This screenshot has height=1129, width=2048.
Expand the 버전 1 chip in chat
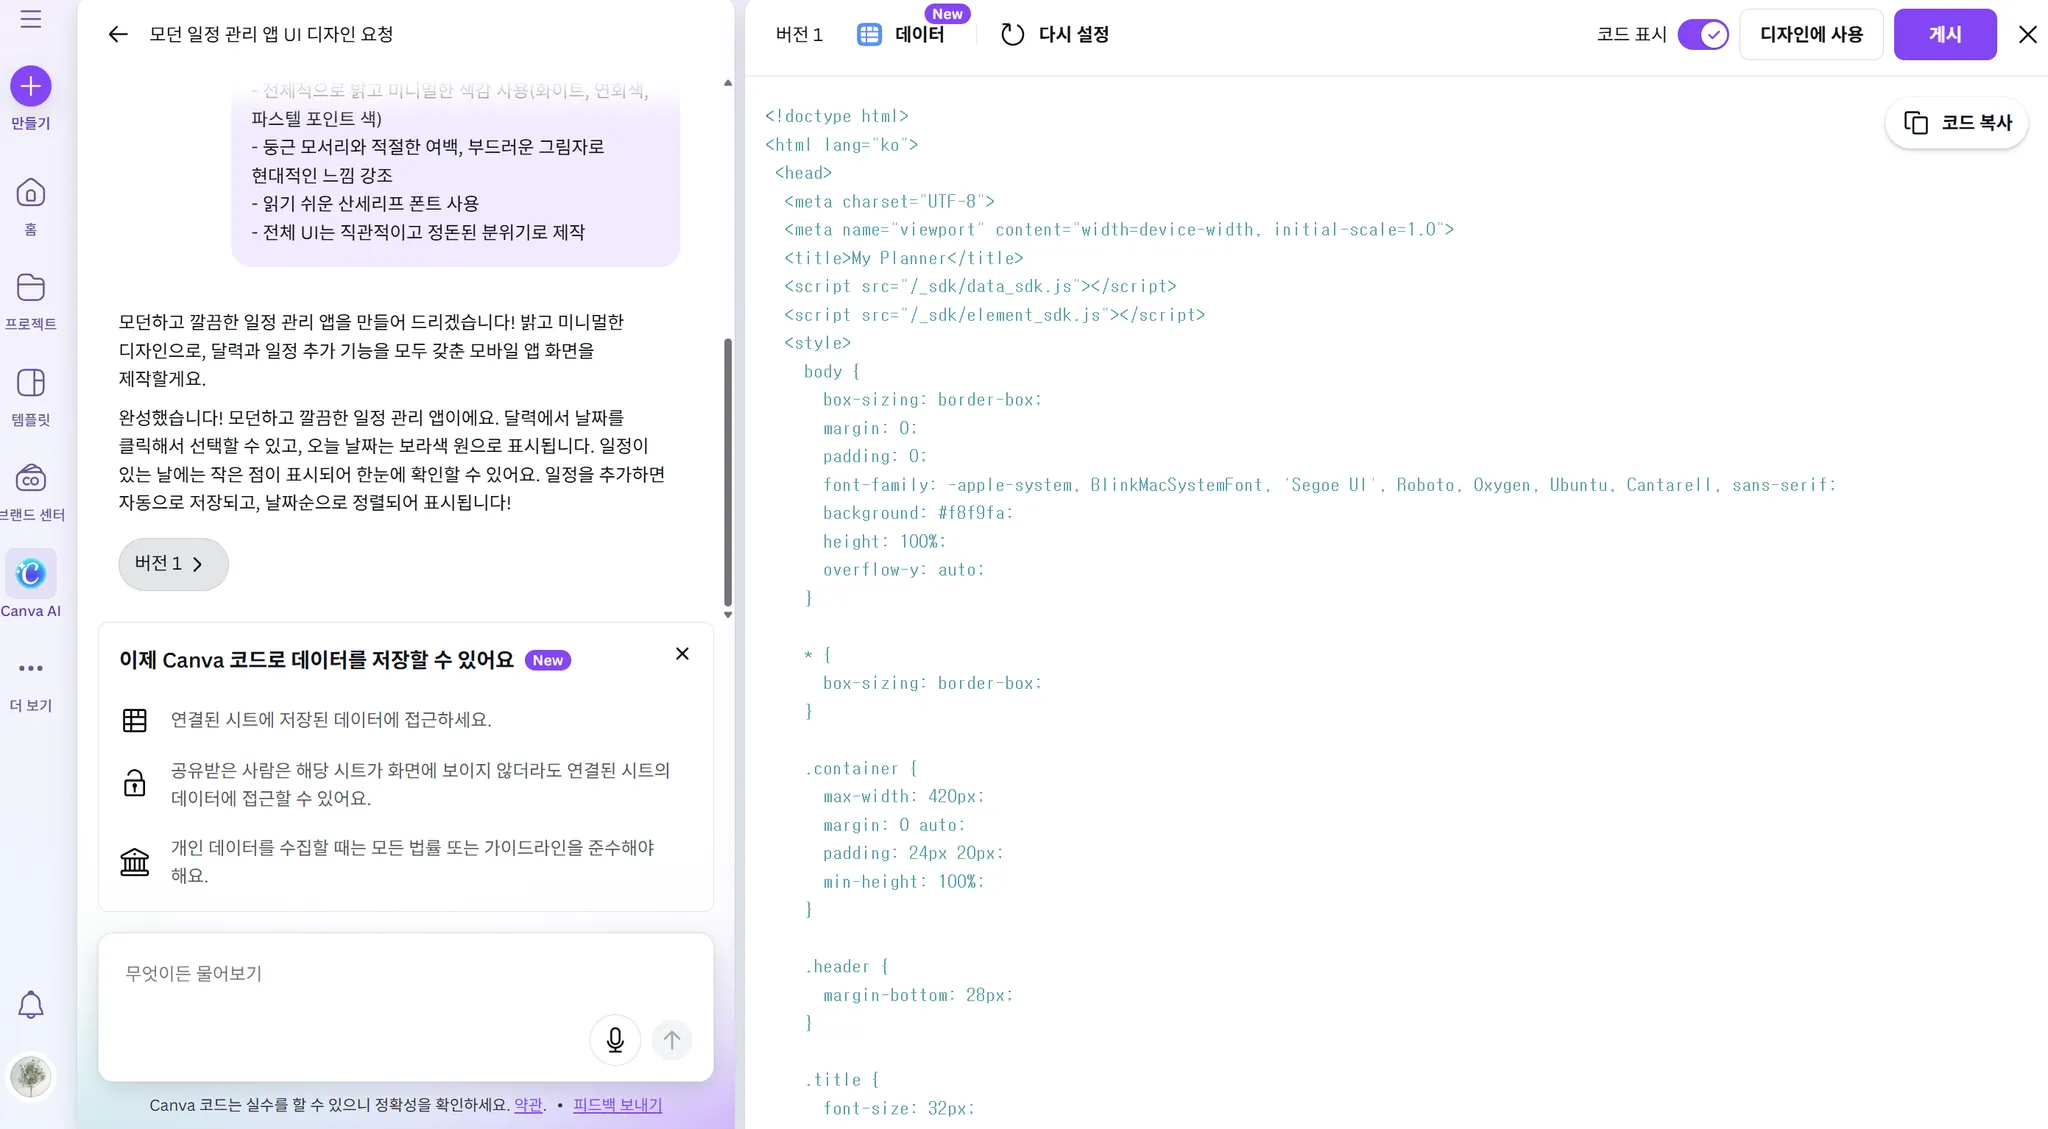pos(173,564)
